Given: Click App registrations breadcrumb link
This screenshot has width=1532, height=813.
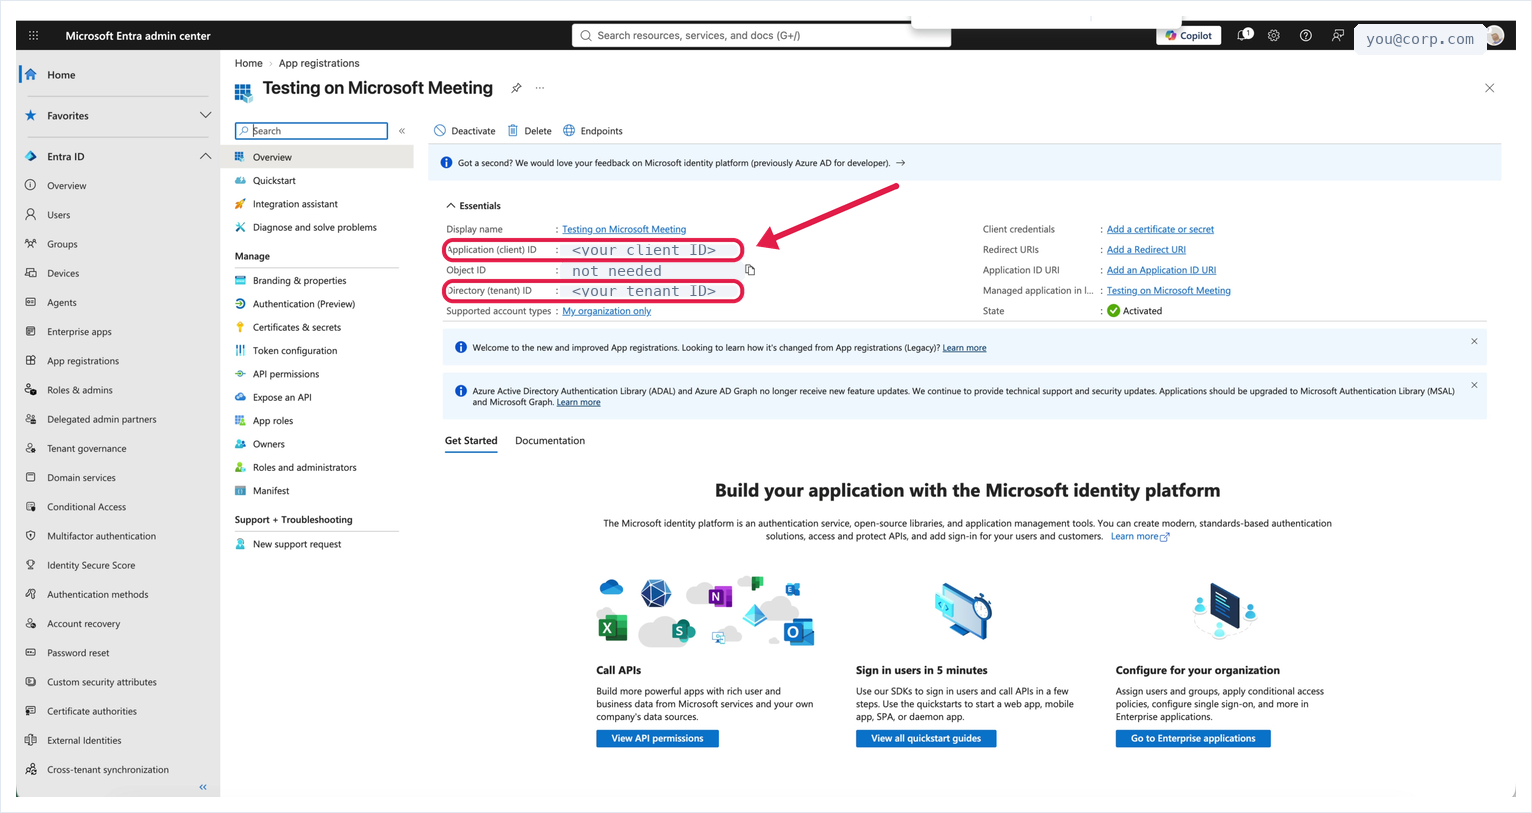Looking at the screenshot, I should 319,63.
